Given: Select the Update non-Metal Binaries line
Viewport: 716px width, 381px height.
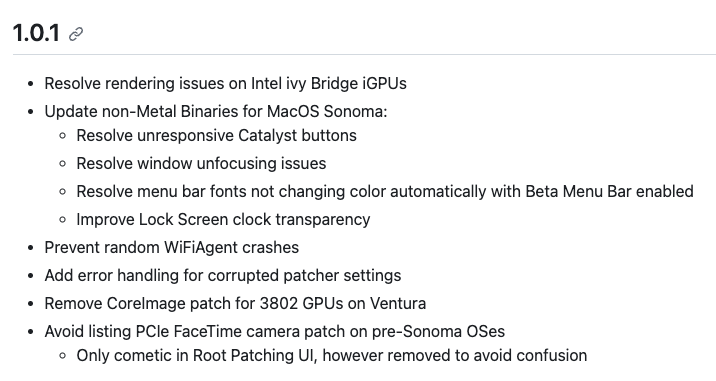Looking at the screenshot, I should 216,111.
